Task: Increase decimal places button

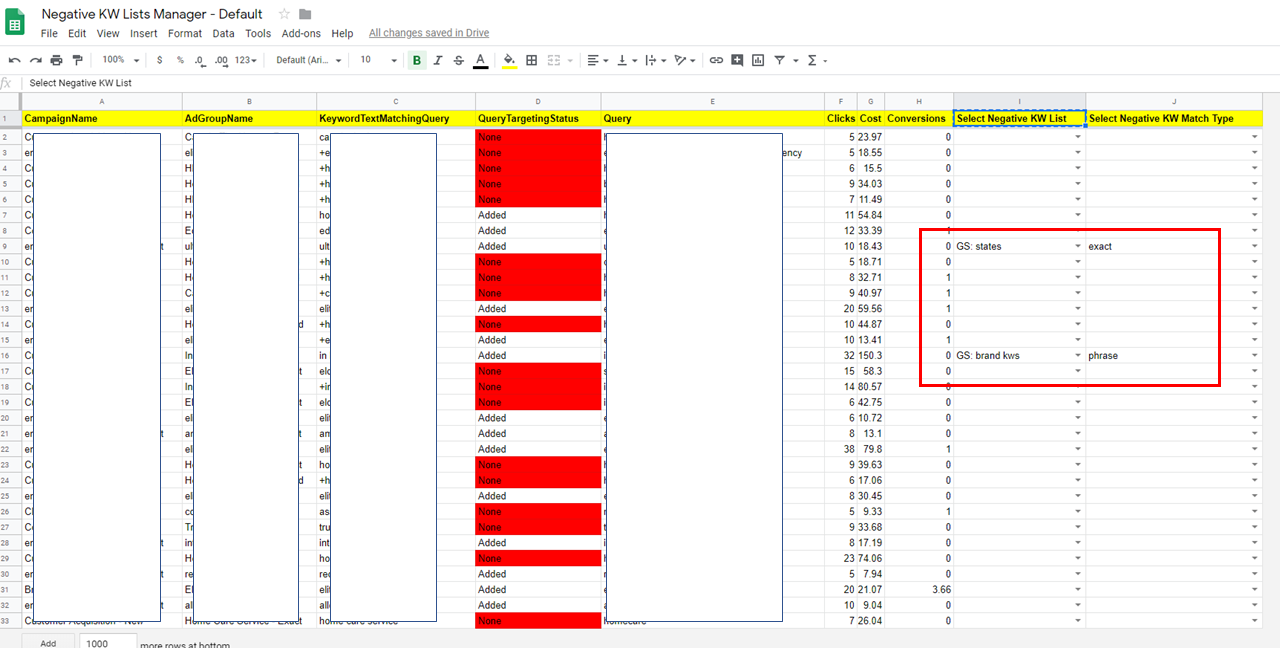Action: pyautogui.click(x=222, y=60)
